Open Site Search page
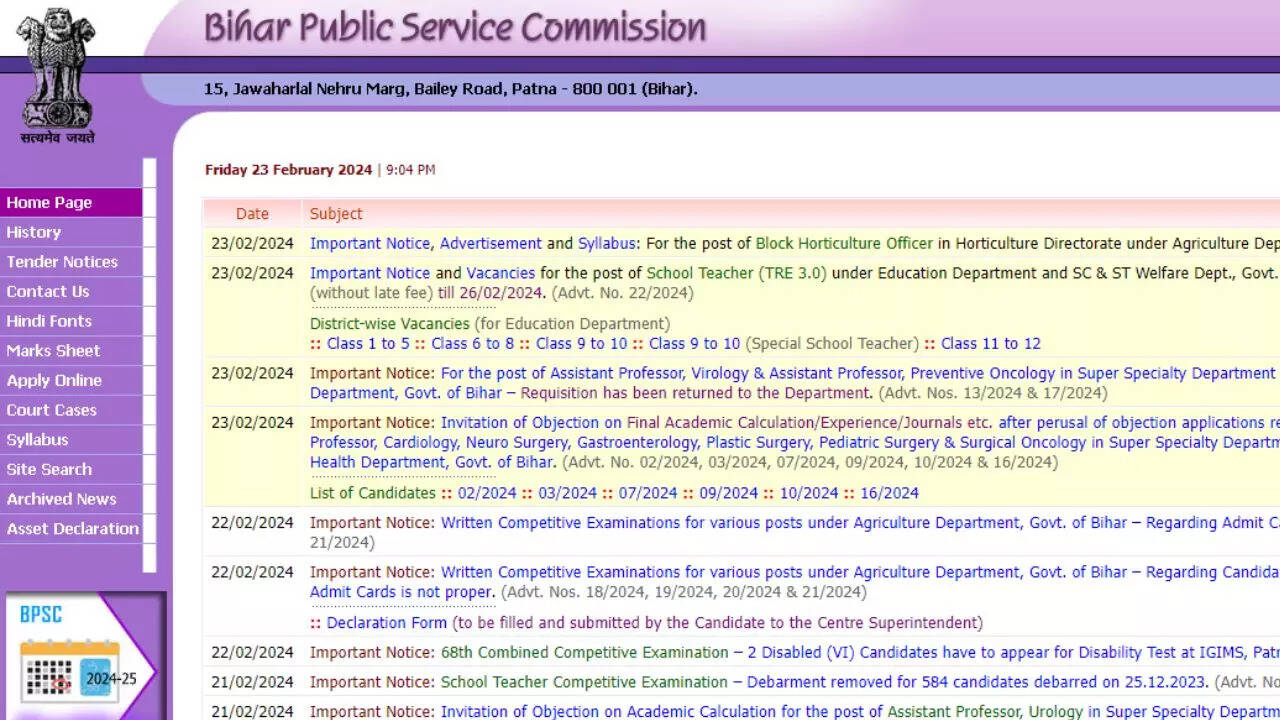Image resolution: width=1280 pixels, height=720 pixels. pos(49,469)
